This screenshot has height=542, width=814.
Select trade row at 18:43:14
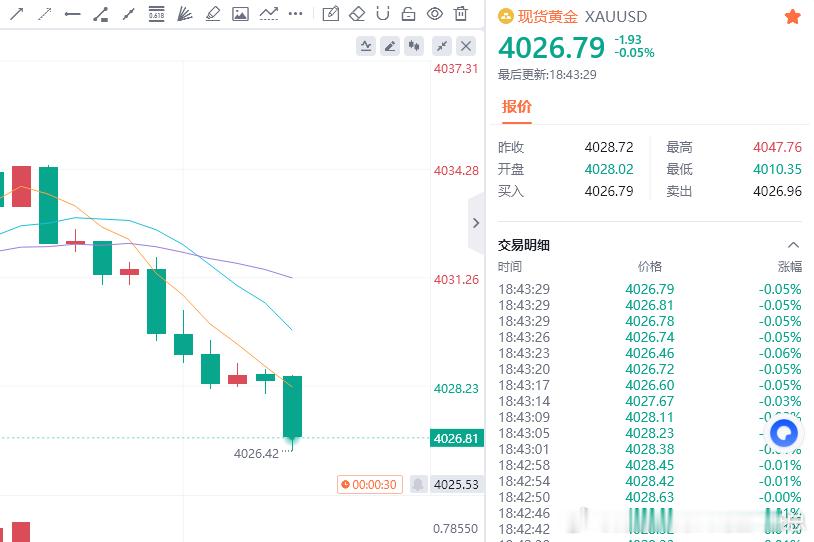coord(650,401)
